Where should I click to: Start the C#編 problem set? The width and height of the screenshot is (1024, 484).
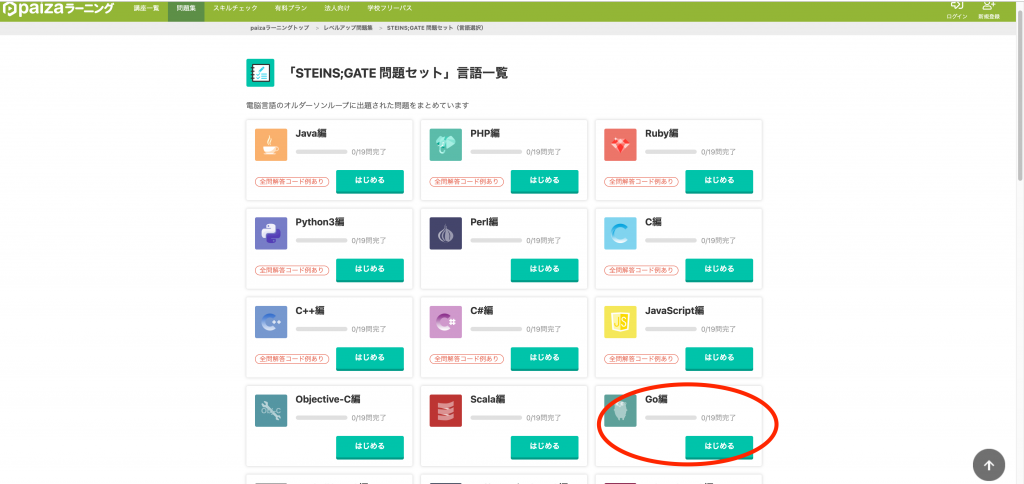(x=545, y=359)
